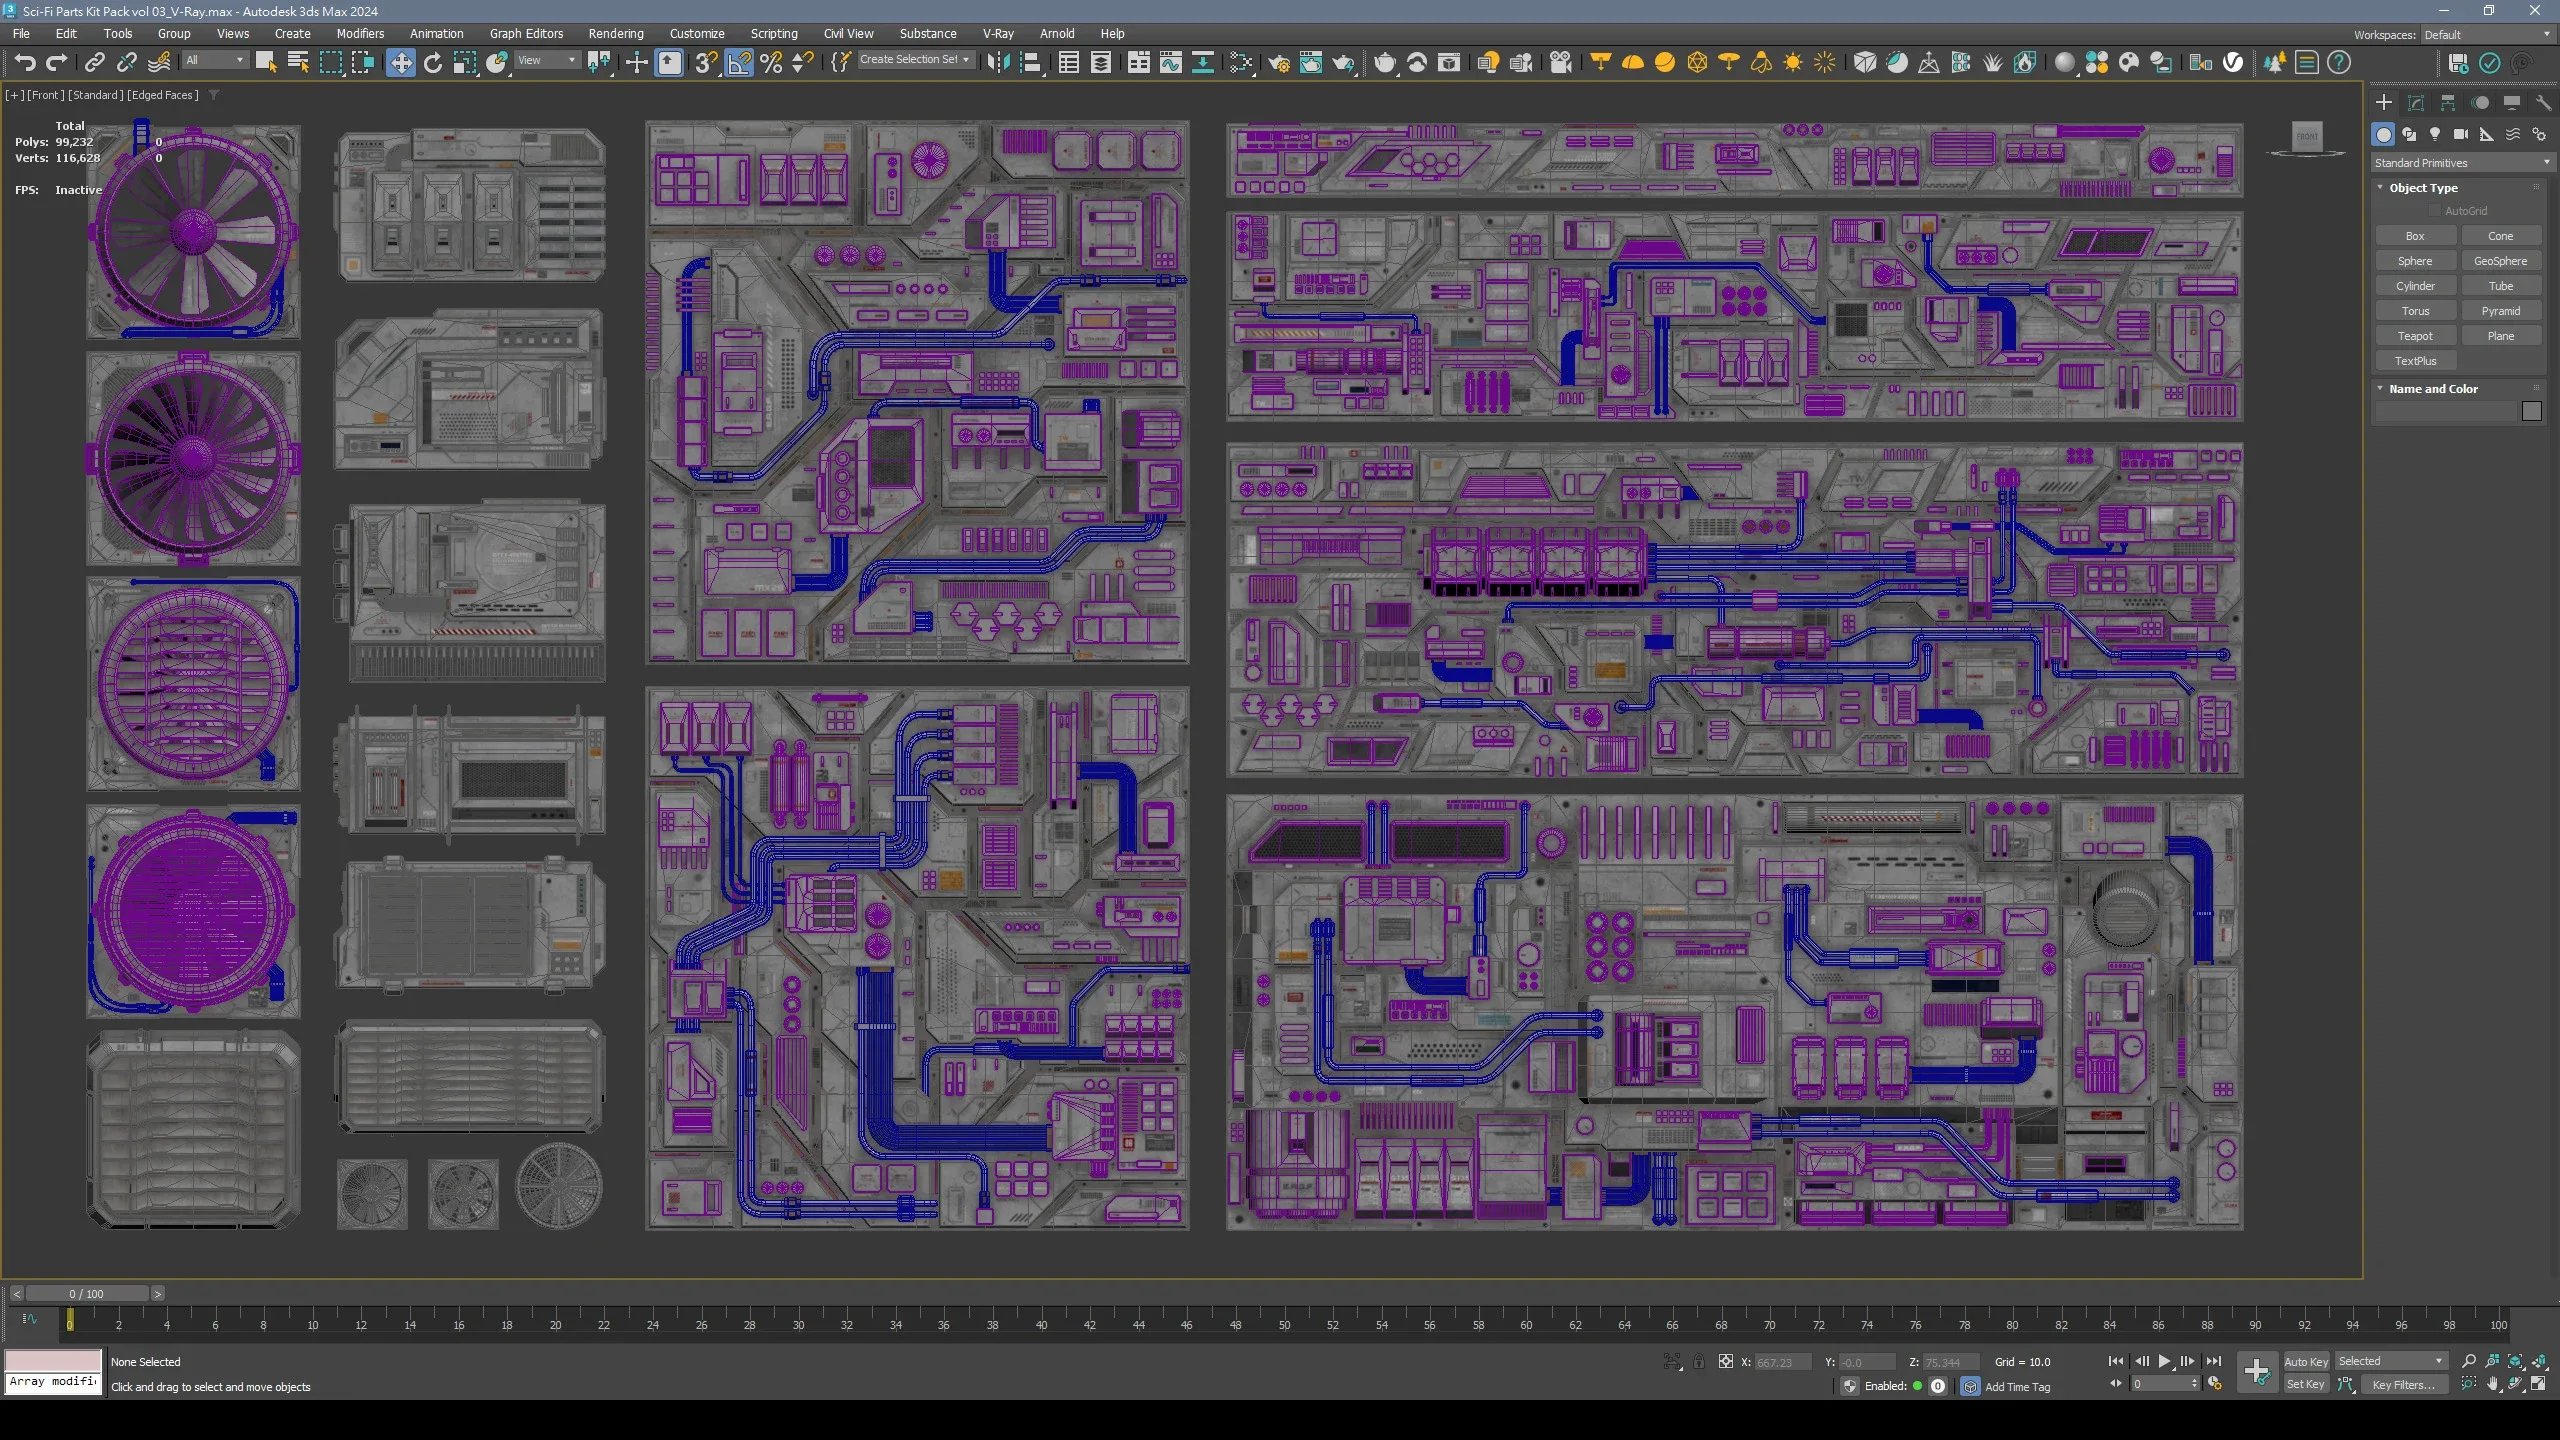Viewport: 2560px width, 1440px height.
Task: Toggle the Selection Lock padlock
Action: [1698, 1362]
